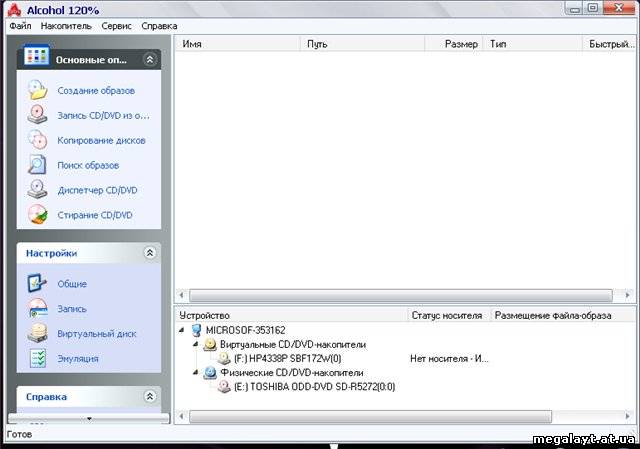
Task: Open the Общие settings link
Action: click(72, 284)
